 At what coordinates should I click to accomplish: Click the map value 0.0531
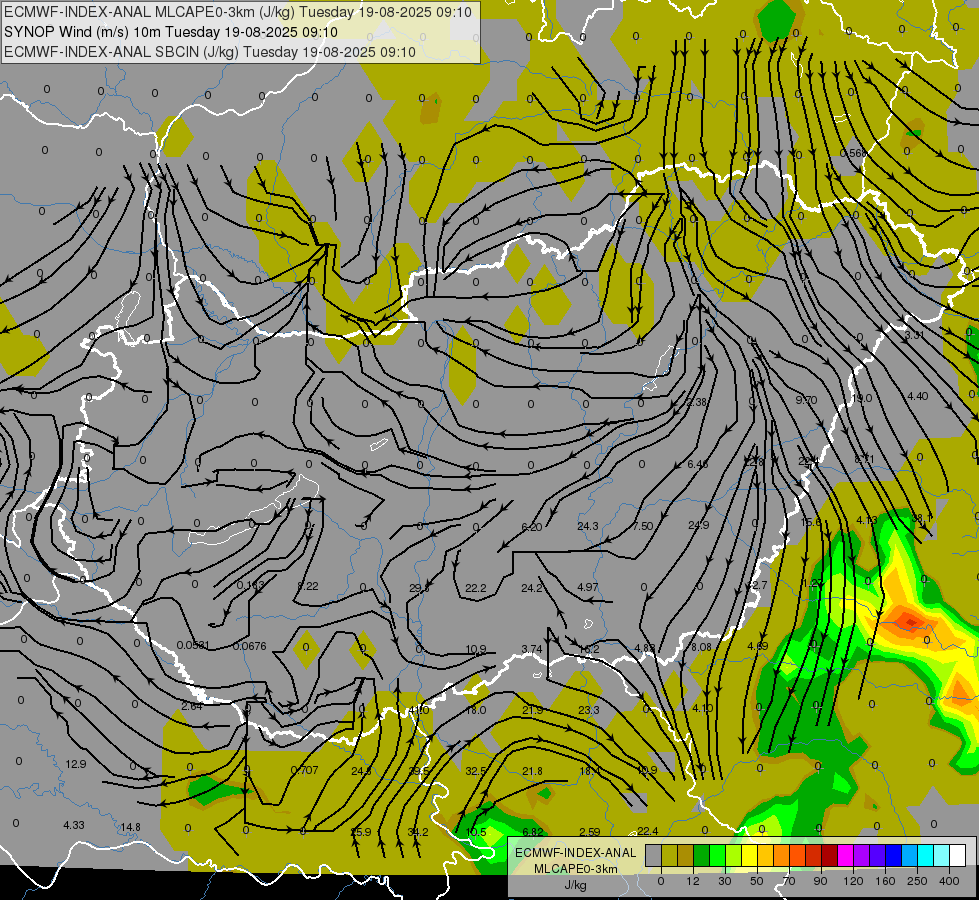click(193, 645)
